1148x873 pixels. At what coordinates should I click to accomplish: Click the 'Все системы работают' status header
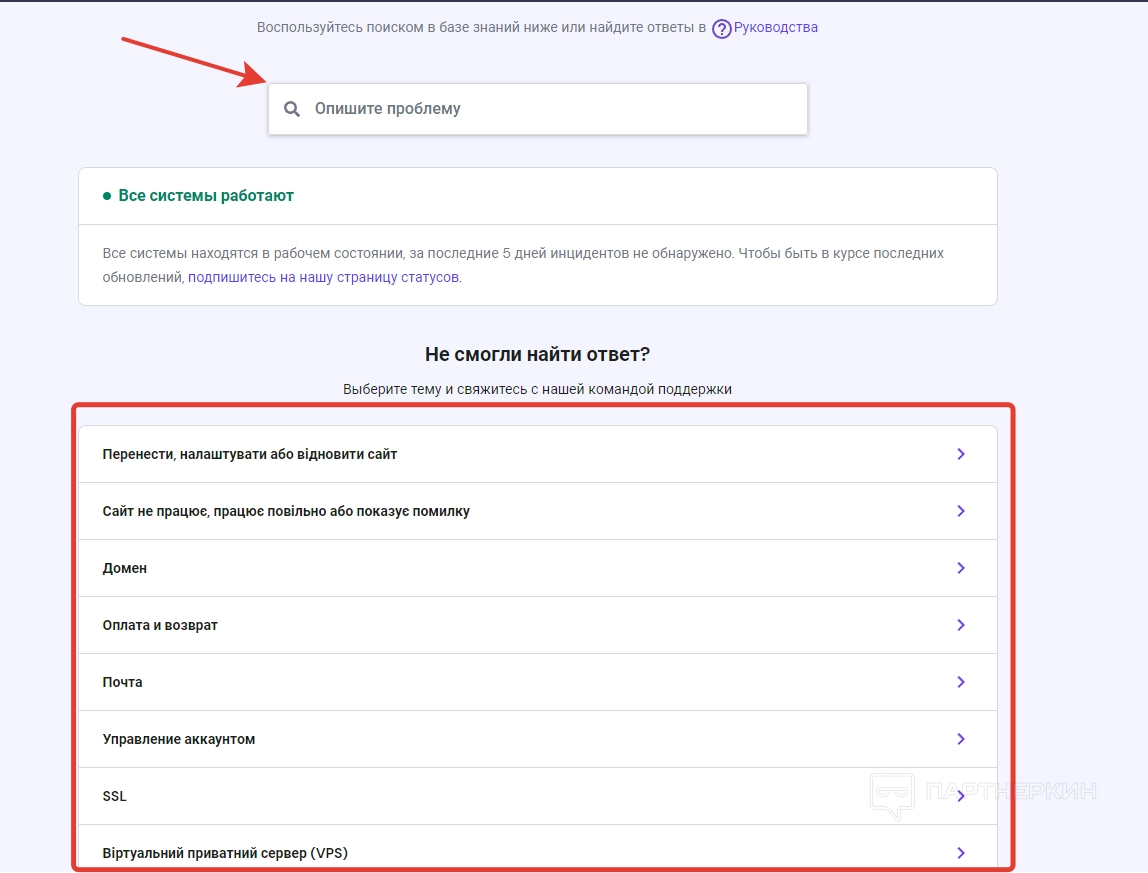pyautogui.click(x=206, y=196)
